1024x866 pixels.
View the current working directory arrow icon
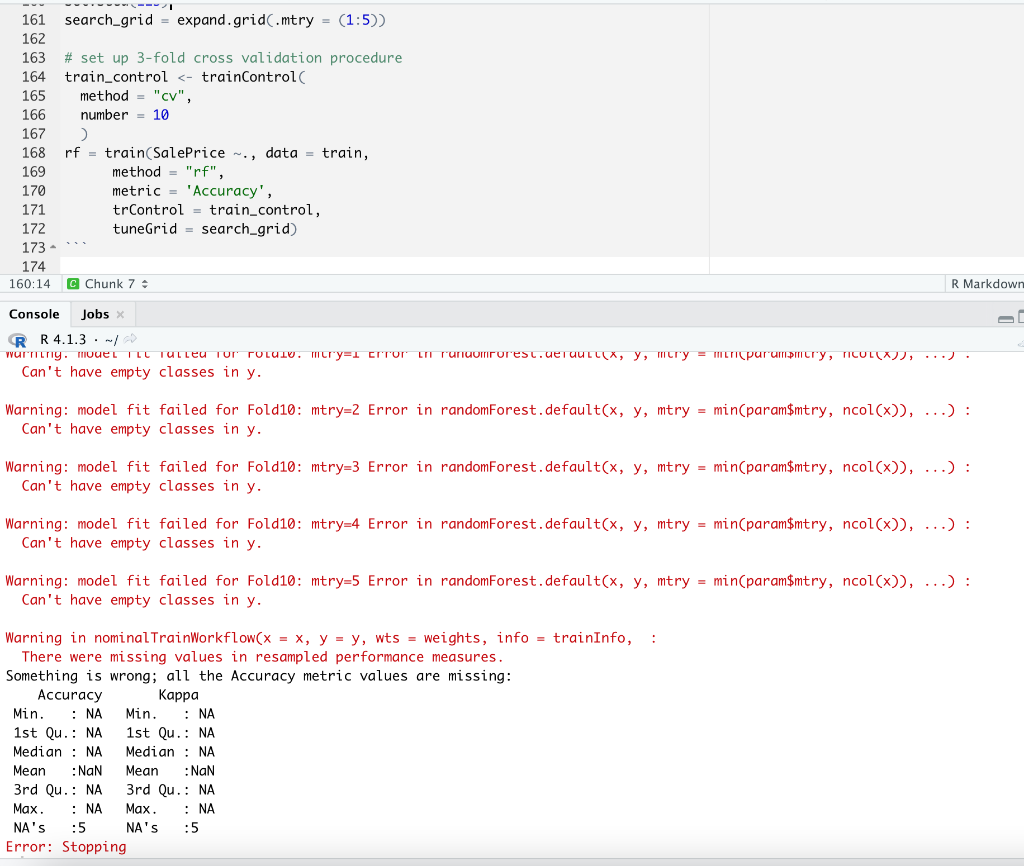tap(131, 339)
